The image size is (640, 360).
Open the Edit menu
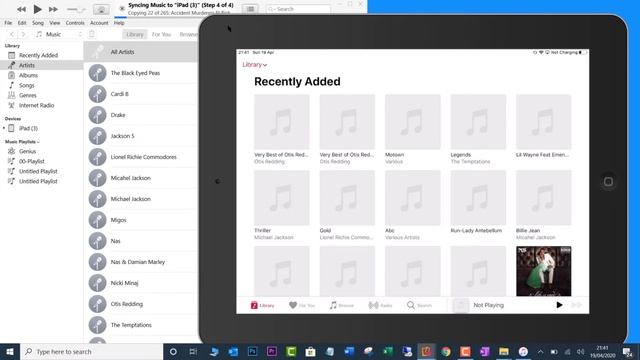click(22, 23)
